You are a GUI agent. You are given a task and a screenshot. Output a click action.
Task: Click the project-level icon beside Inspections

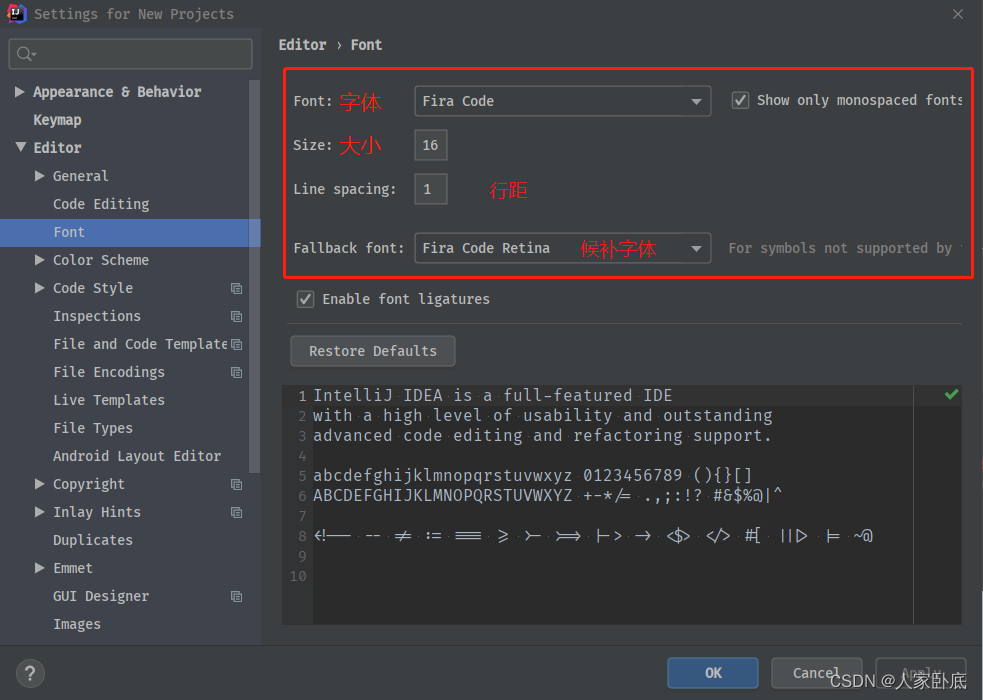[x=236, y=316]
